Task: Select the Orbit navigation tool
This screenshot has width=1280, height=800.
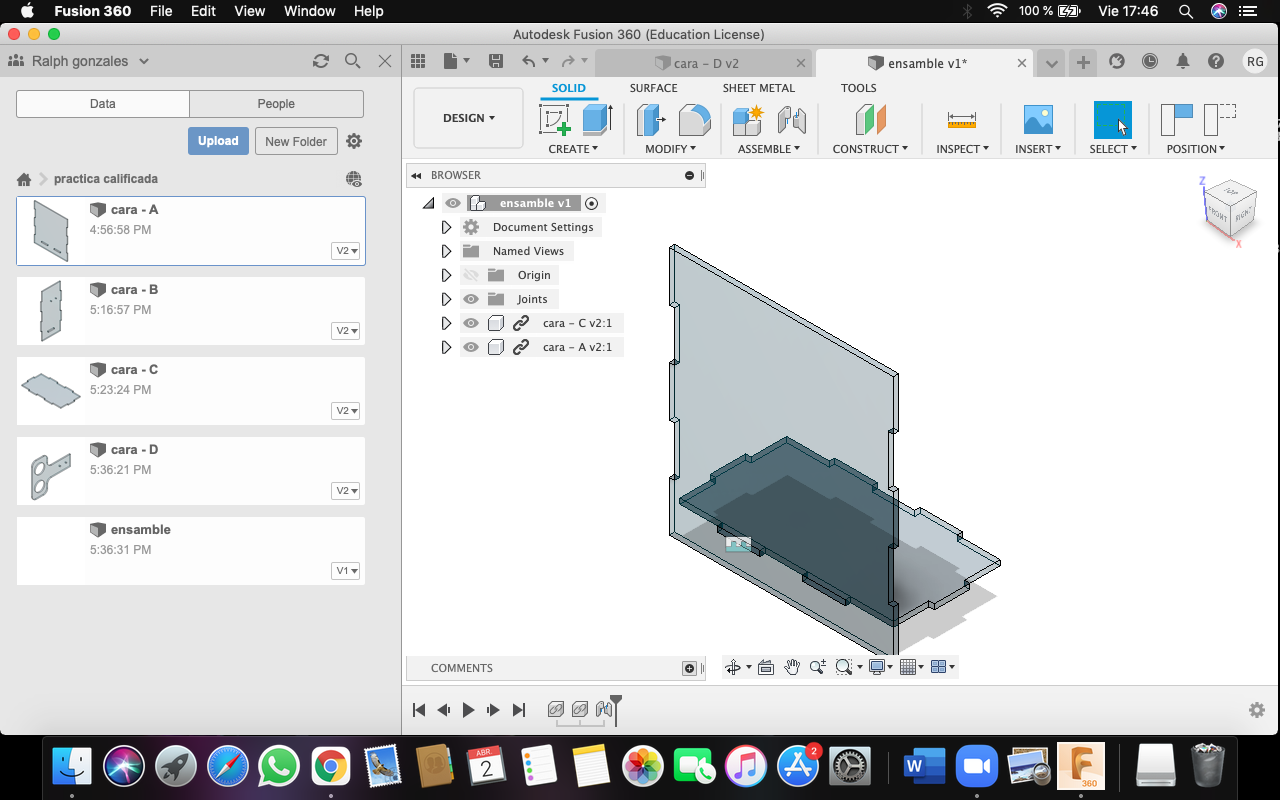Action: 733,667
